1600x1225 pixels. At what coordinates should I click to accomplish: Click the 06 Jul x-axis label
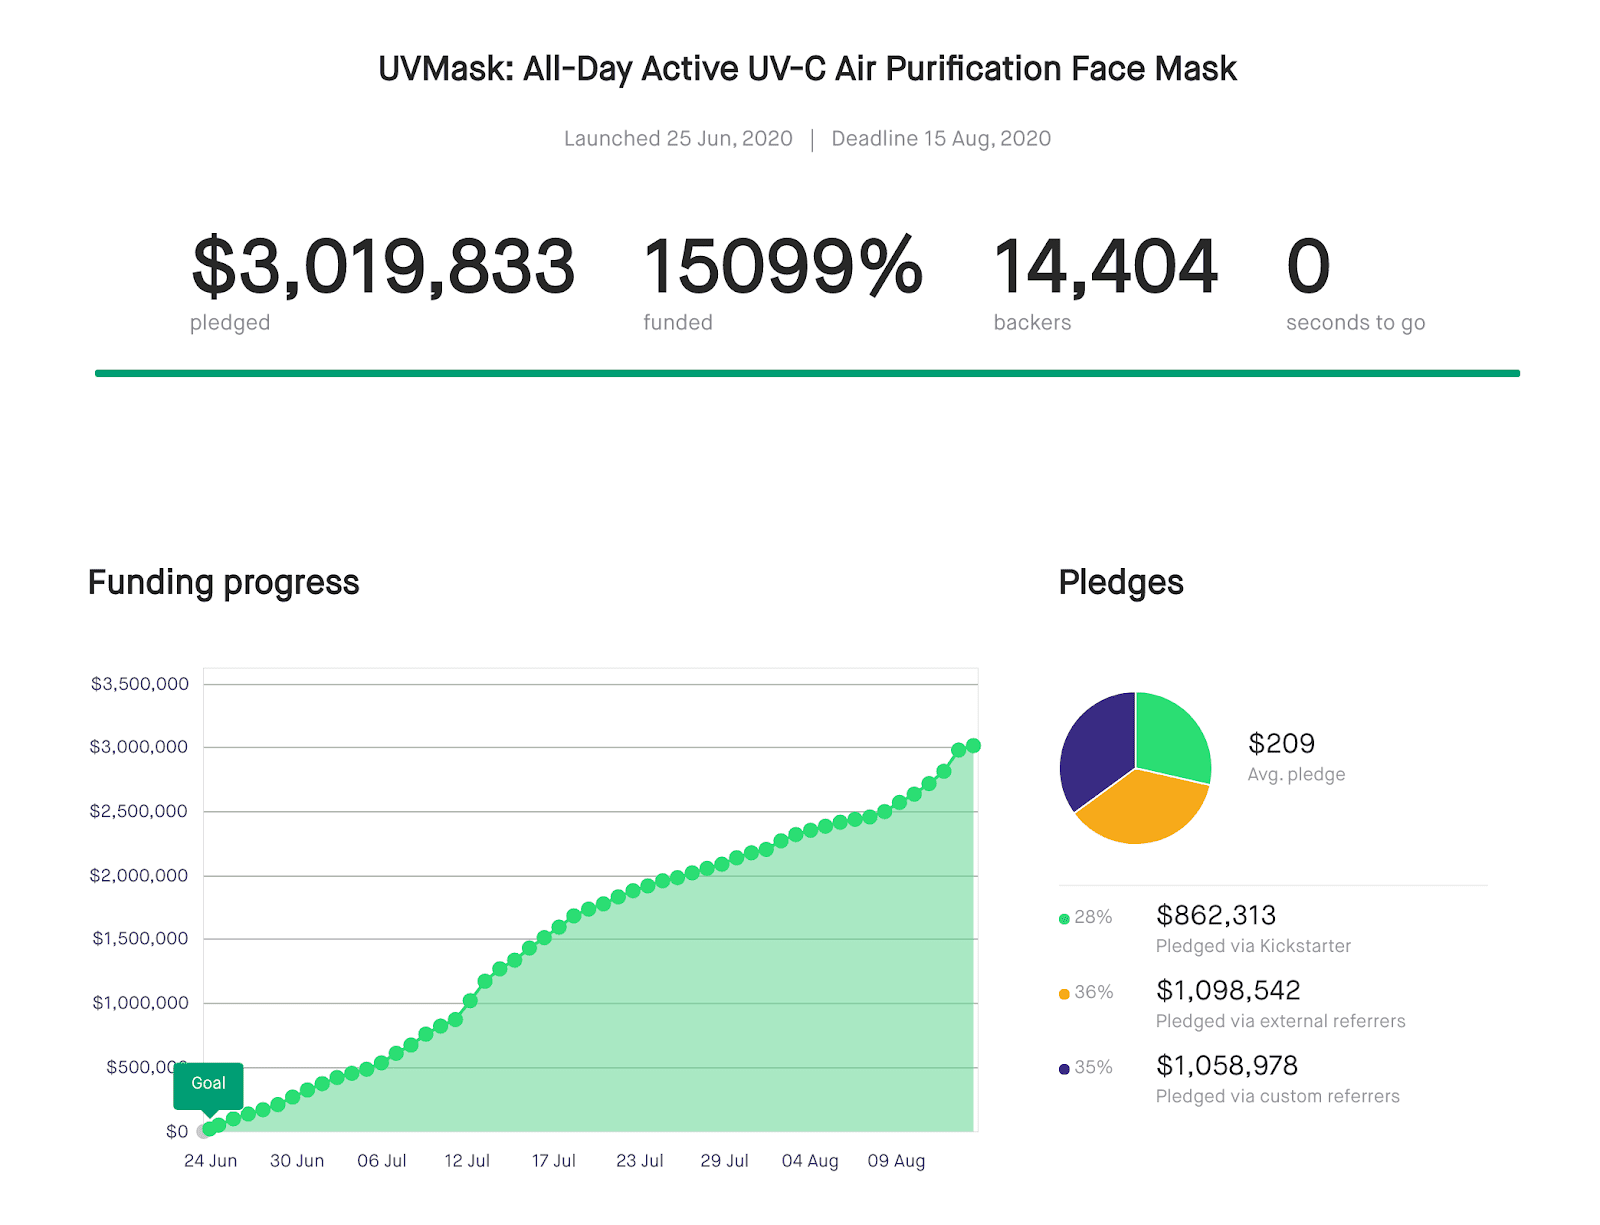coord(382,1161)
